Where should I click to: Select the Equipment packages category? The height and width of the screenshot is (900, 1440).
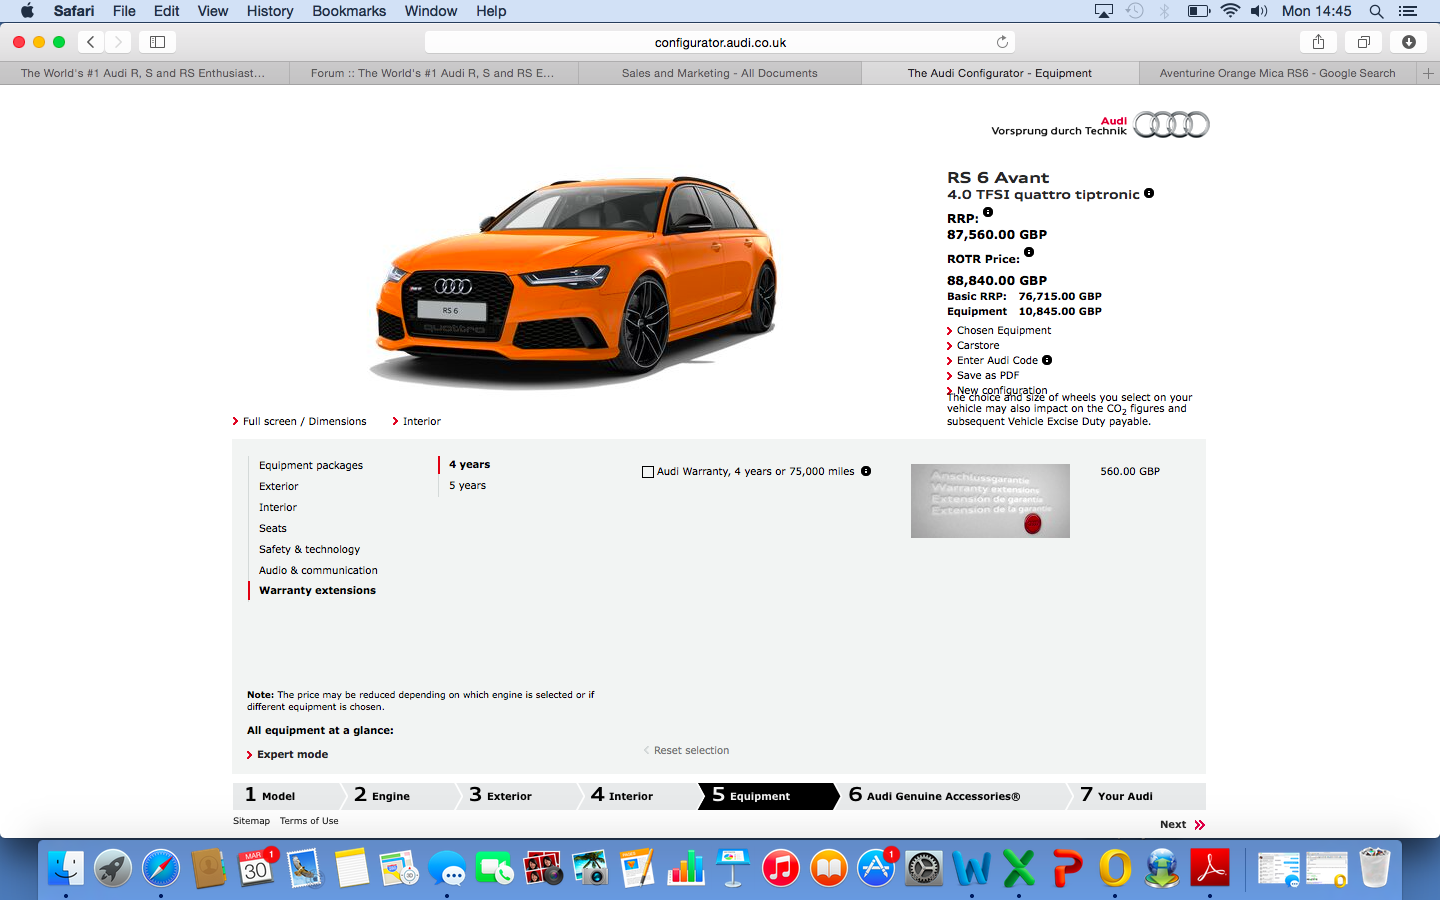point(311,465)
